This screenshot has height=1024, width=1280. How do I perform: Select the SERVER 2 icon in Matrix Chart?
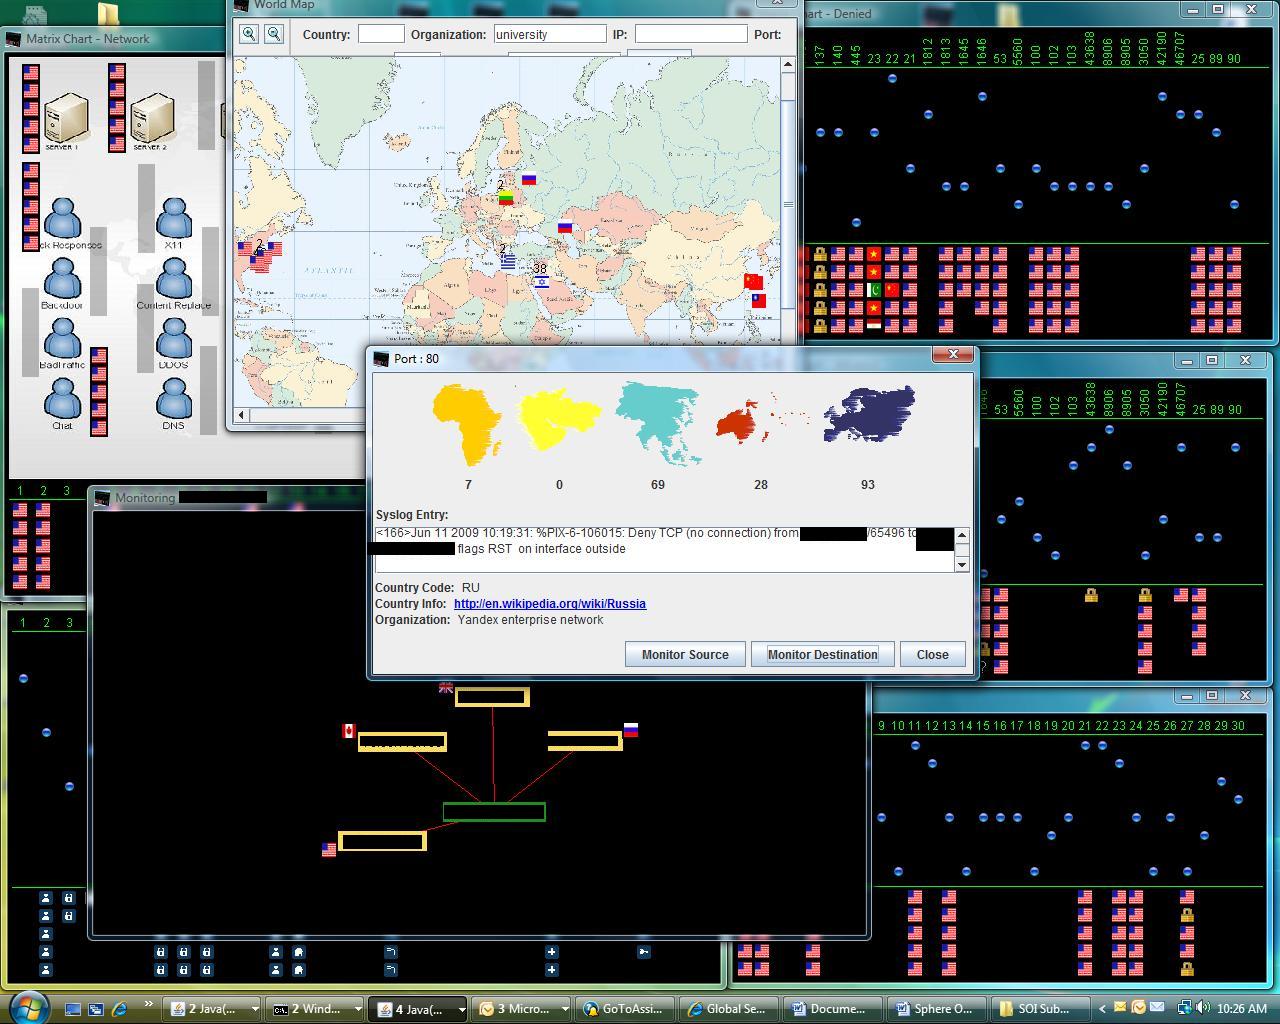(153, 118)
